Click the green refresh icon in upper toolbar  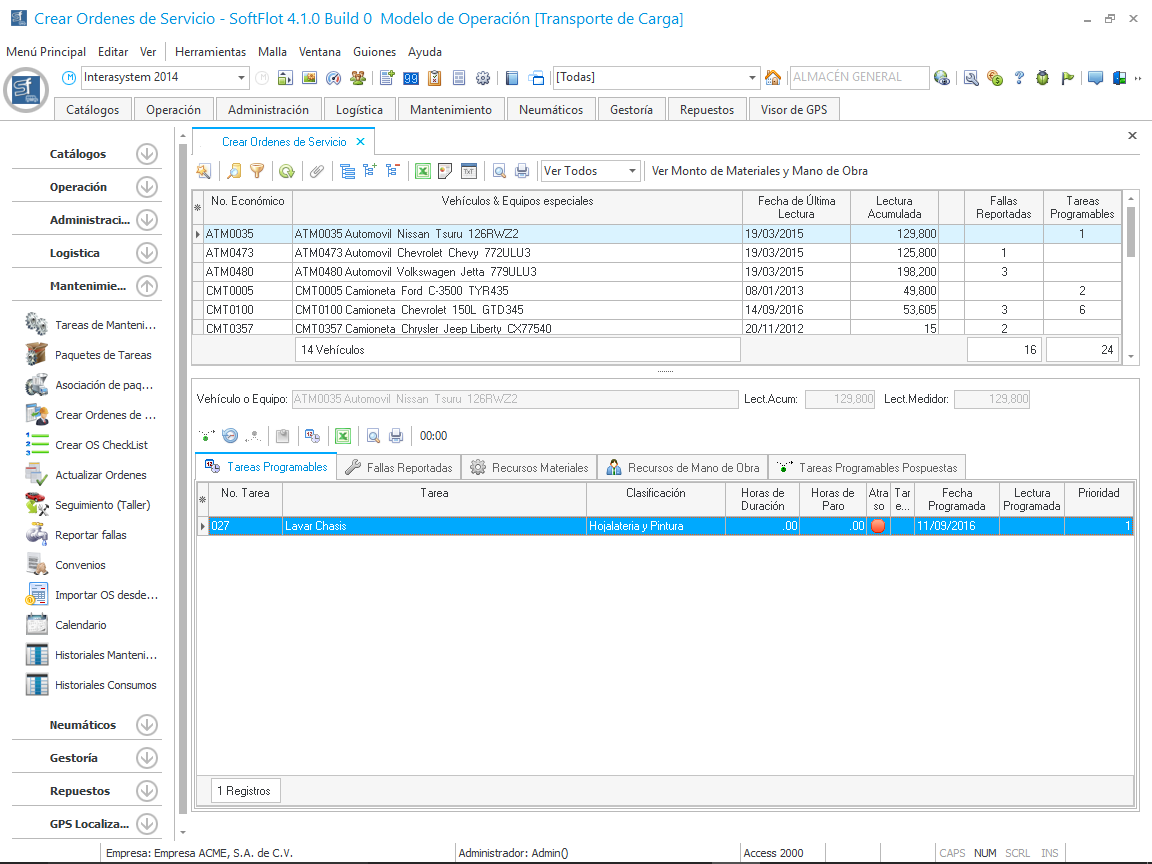point(286,171)
